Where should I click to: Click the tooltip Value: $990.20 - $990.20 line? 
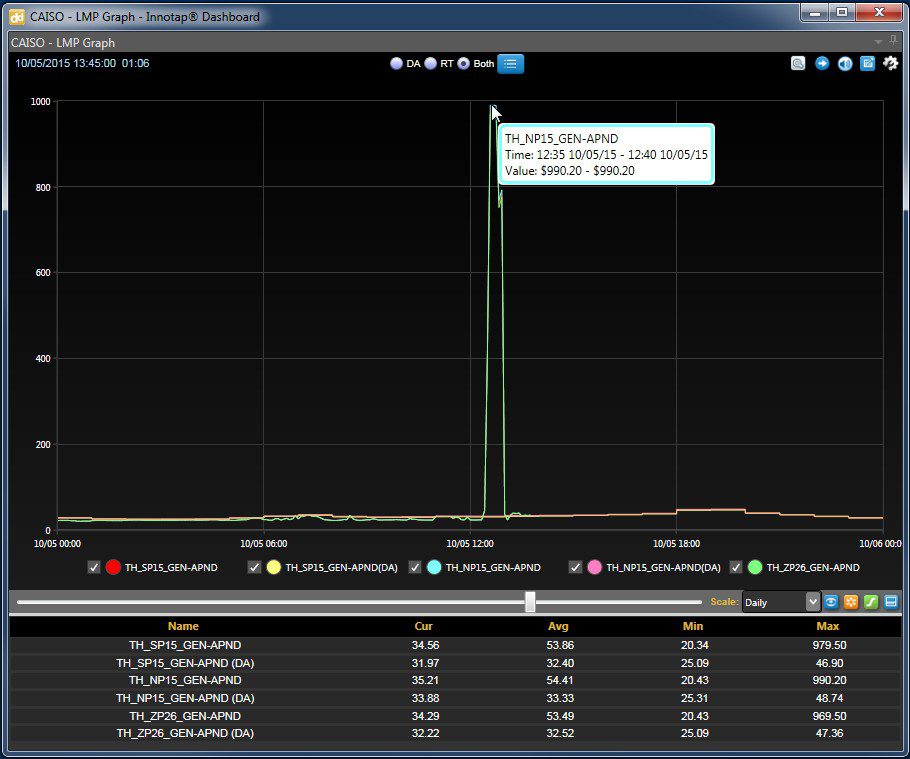(x=570, y=171)
